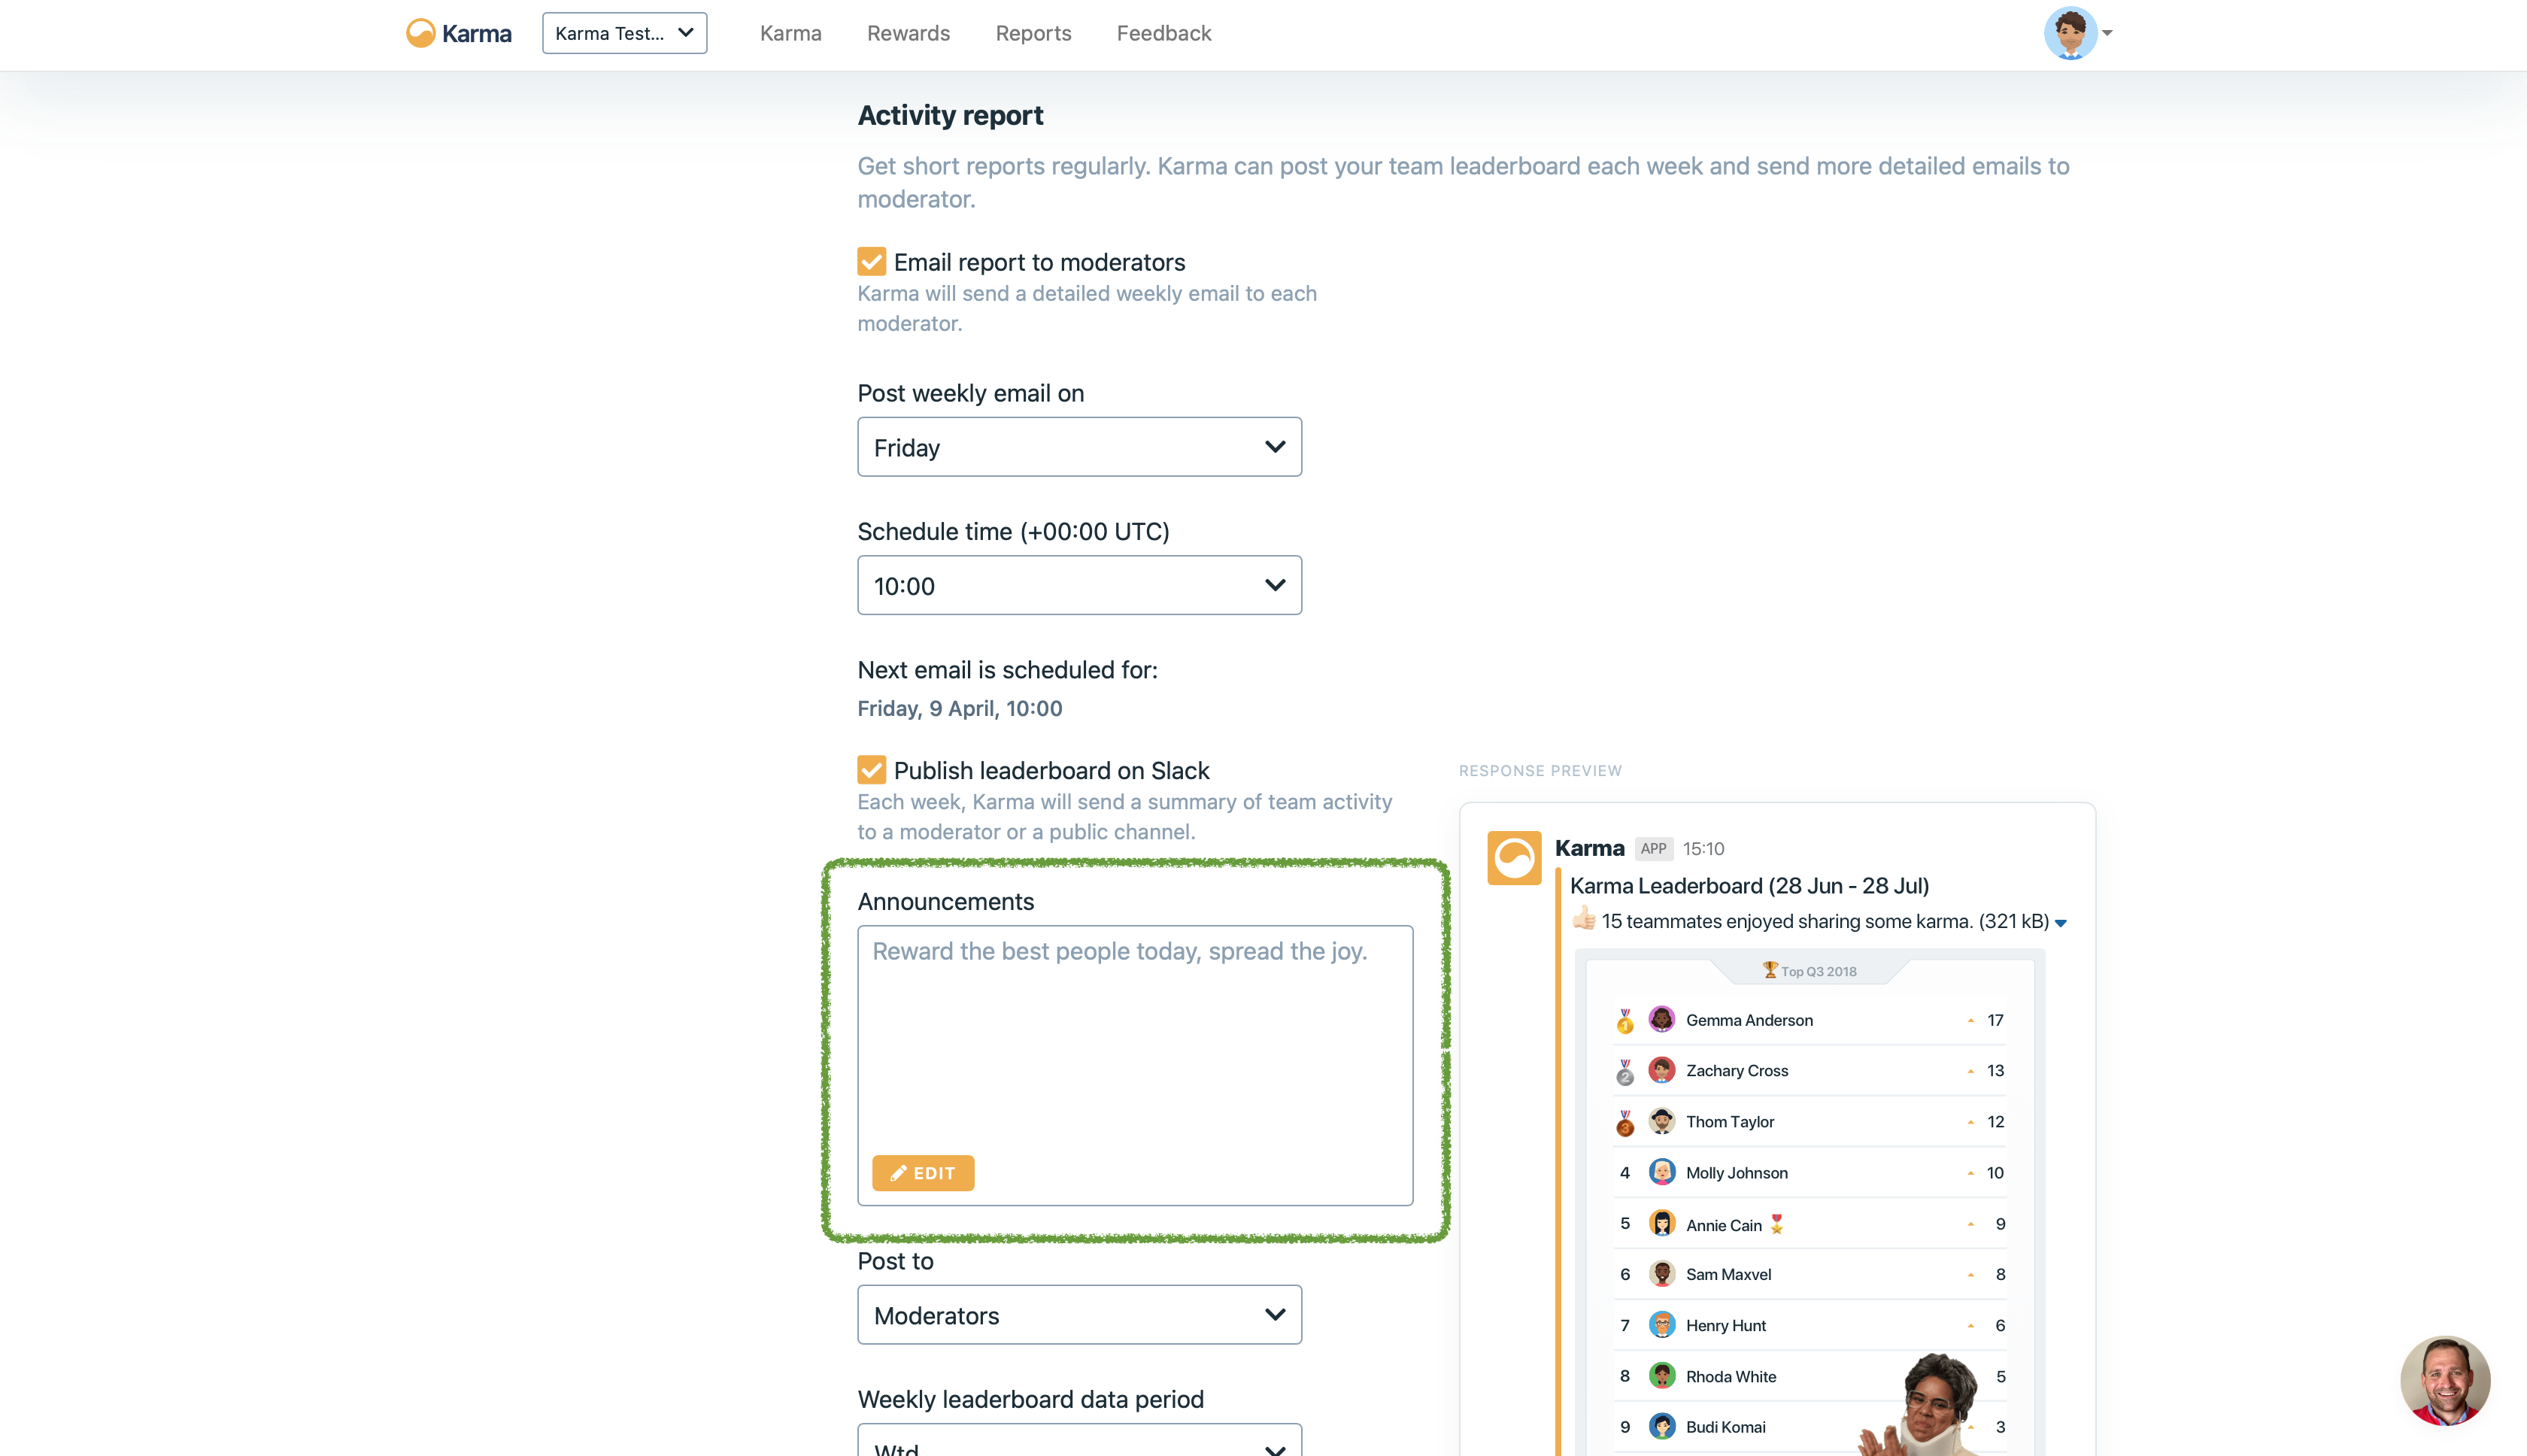
Task: Open the Reports menu item
Action: 1033,33
